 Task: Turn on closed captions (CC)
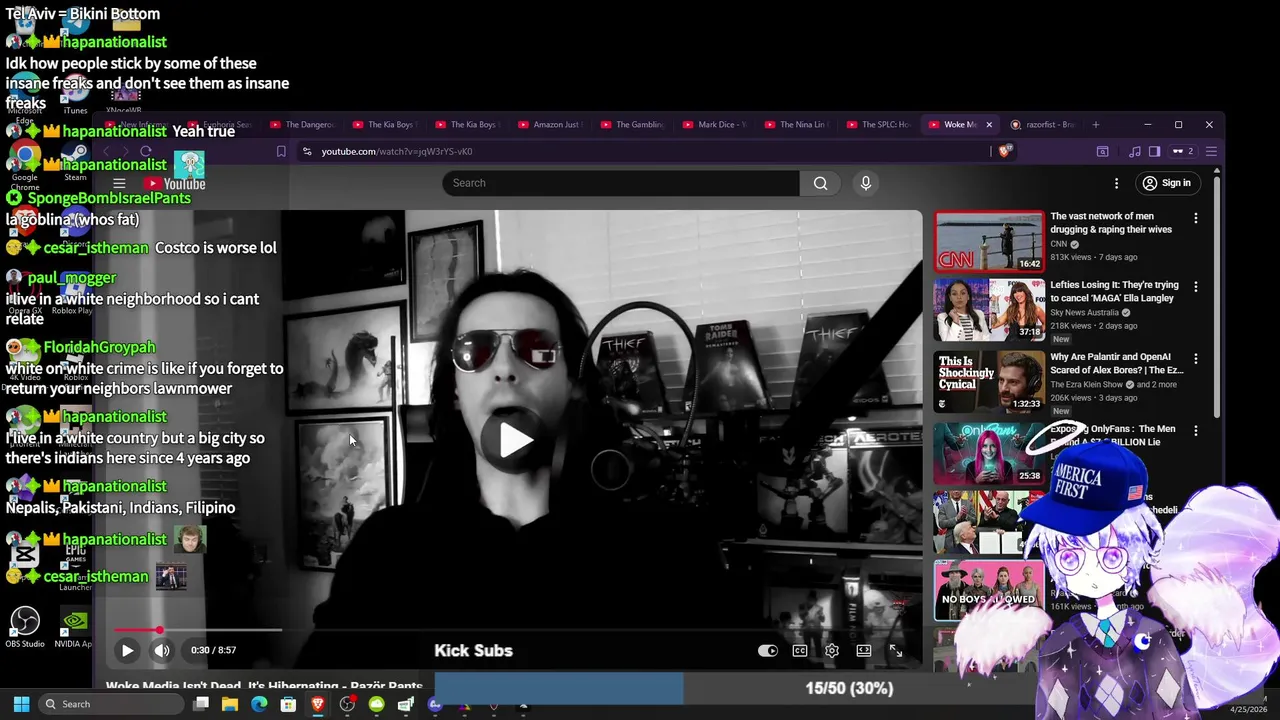pos(800,650)
